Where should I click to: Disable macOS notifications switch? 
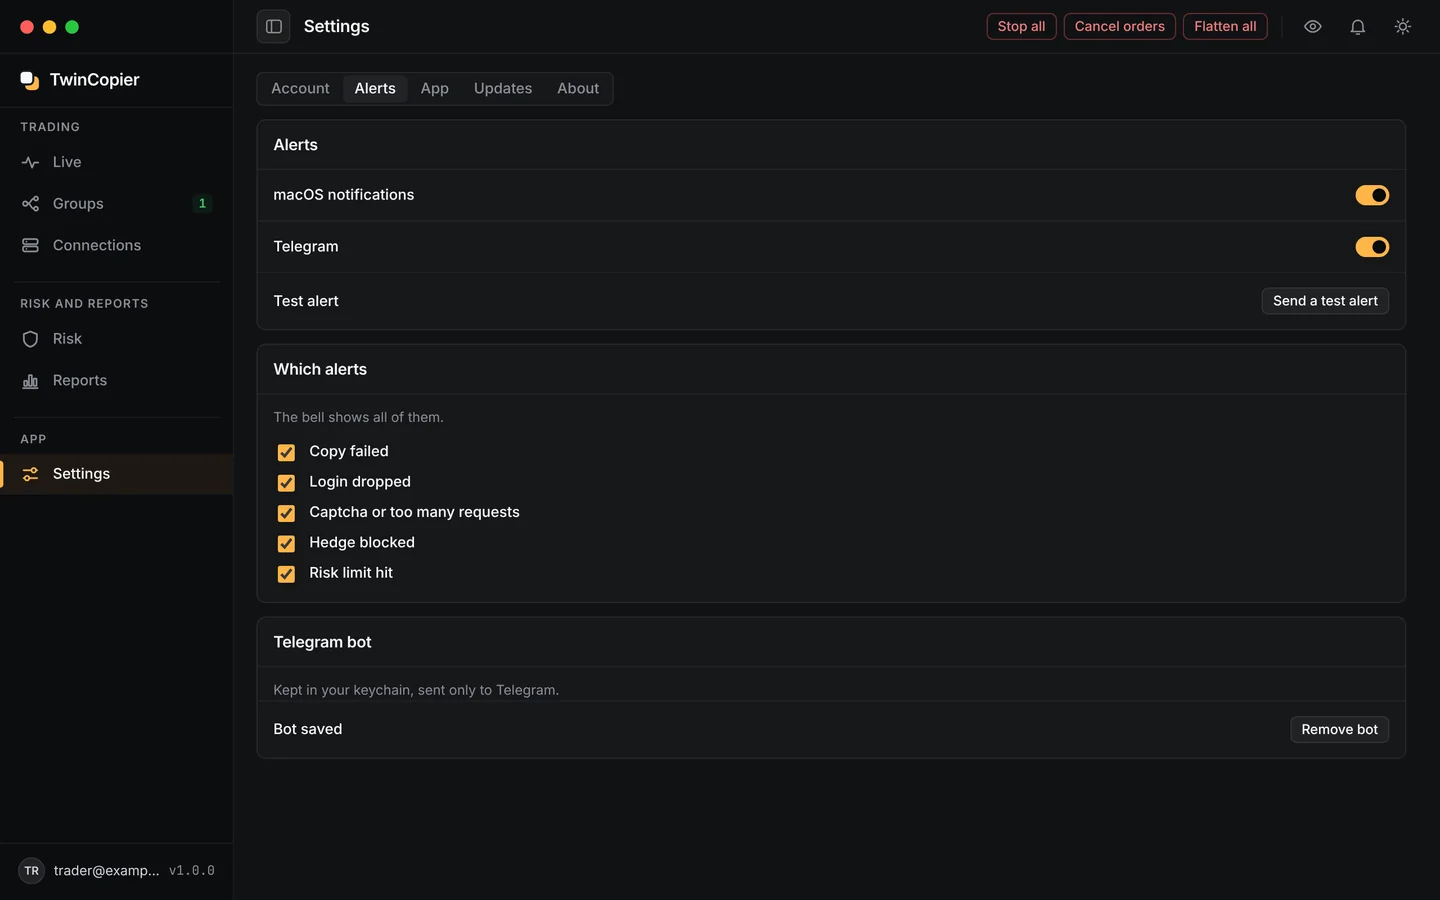tap(1372, 195)
